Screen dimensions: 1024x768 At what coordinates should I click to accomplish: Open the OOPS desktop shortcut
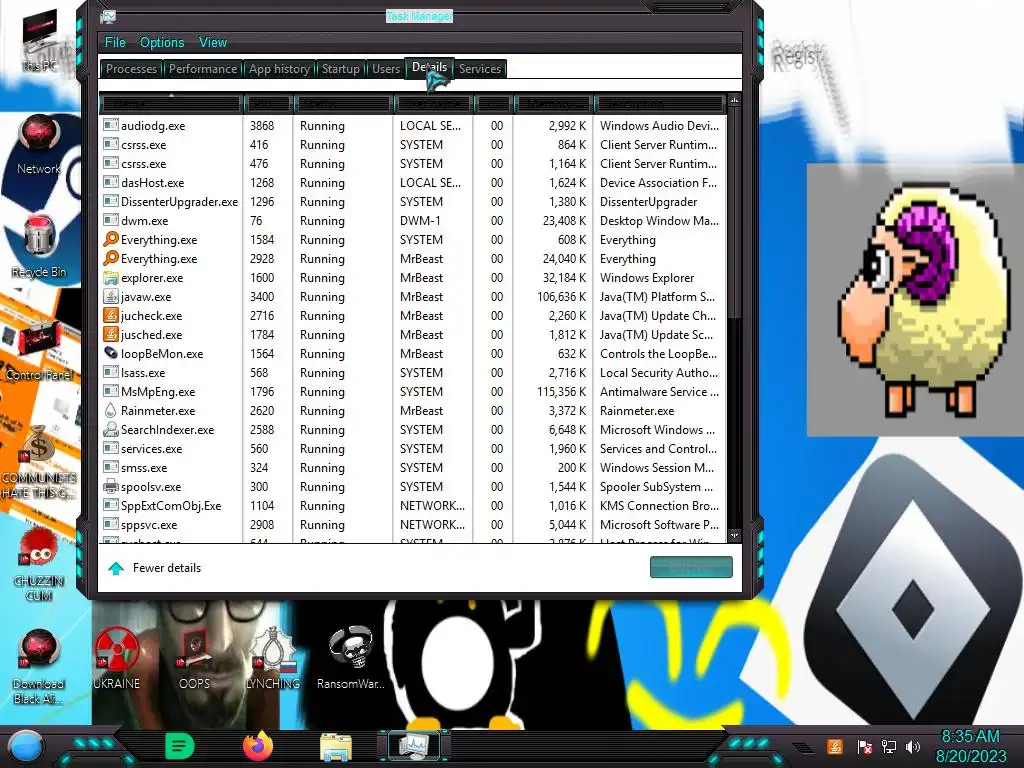click(194, 658)
